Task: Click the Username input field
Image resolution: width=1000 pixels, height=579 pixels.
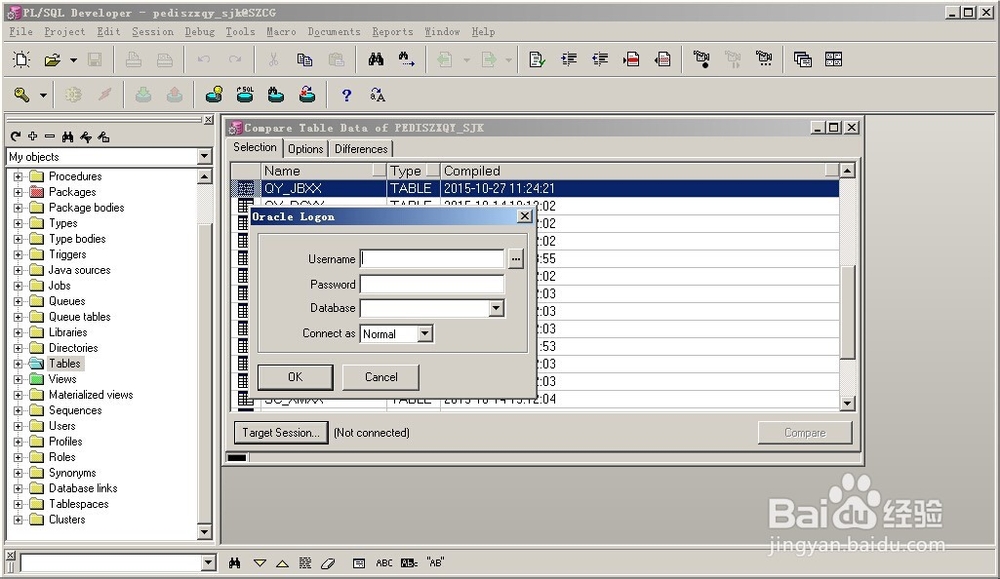Action: coord(432,259)
